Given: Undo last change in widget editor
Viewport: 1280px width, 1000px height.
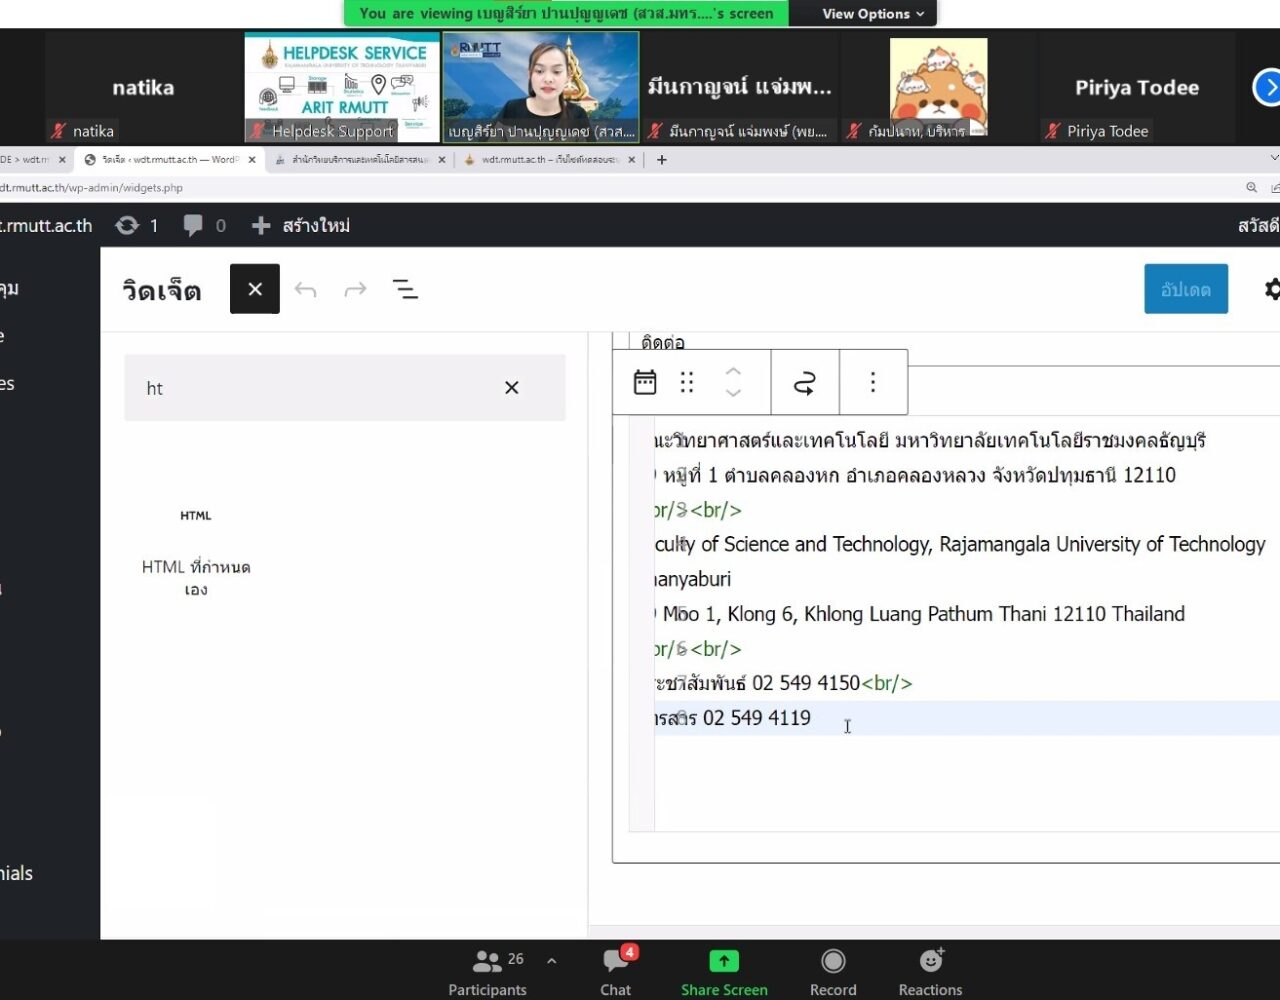Looking at the screenshot, I should click(305, 290).
